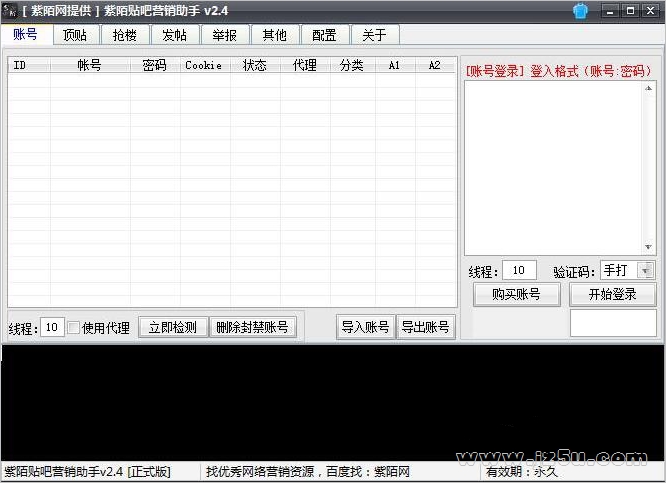
Task: Click status bar text 紫陌贴吧营销助手v2.4 [正式版]
Action: pyautogui.click(x=87, y=472)
